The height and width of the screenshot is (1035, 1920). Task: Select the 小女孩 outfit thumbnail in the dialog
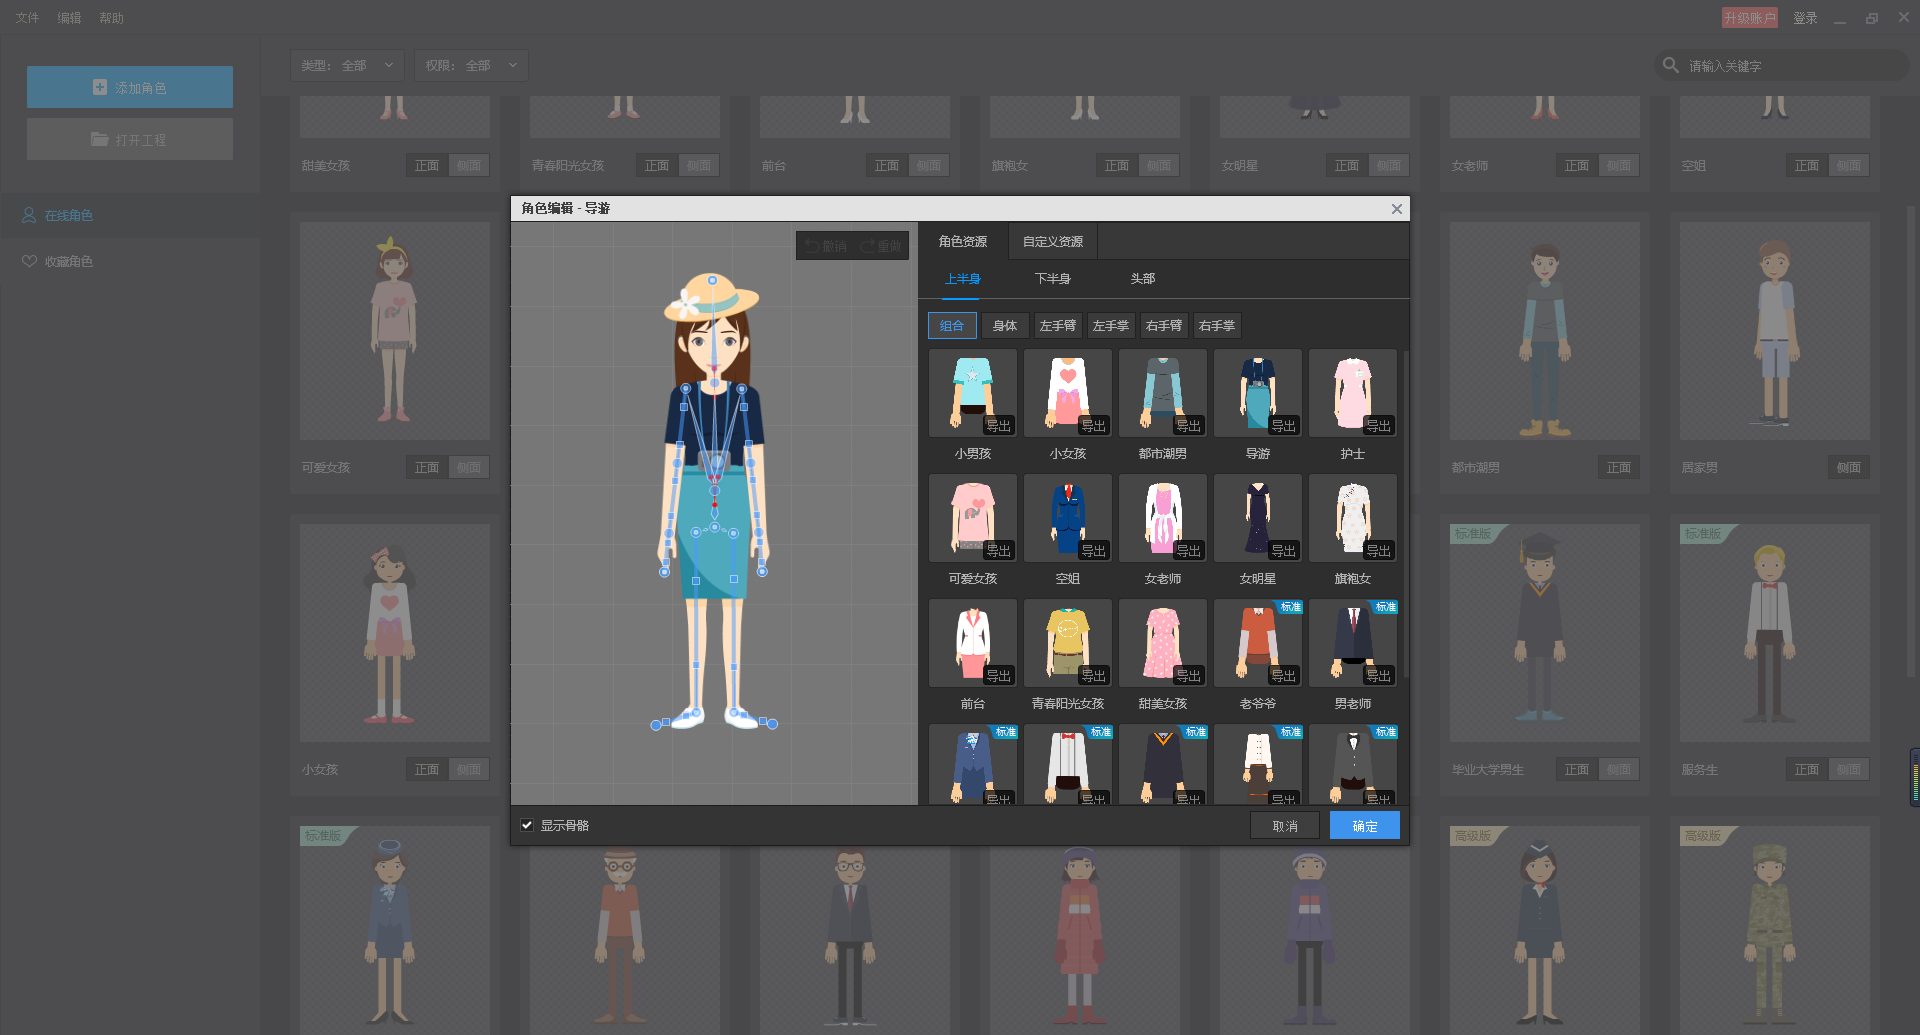tap(1068, 393)
